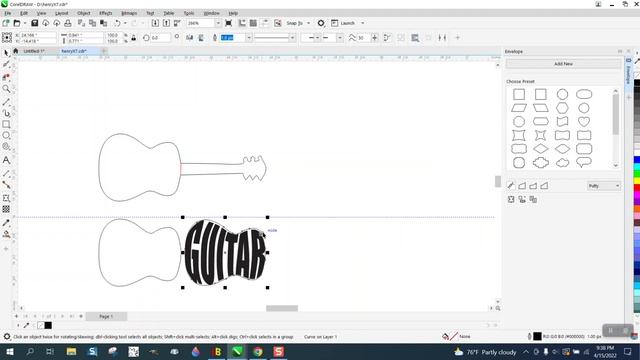
Task: Click the preset list scroll-down arrow
Action: (616, 165)
